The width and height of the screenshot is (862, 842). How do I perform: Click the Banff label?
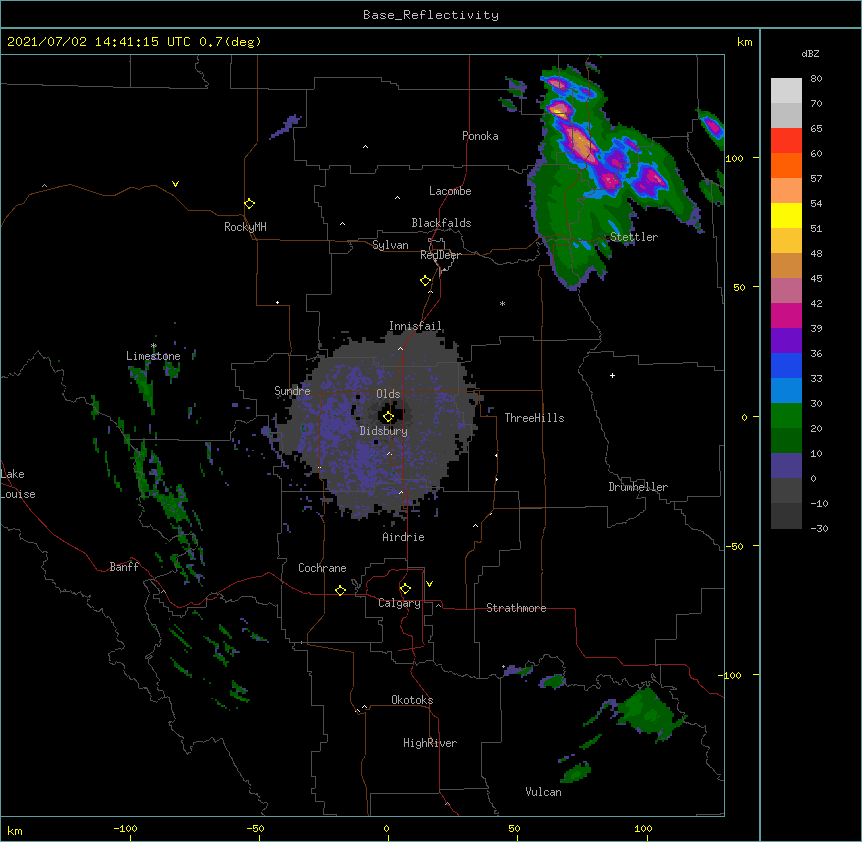tap(124, 567)
